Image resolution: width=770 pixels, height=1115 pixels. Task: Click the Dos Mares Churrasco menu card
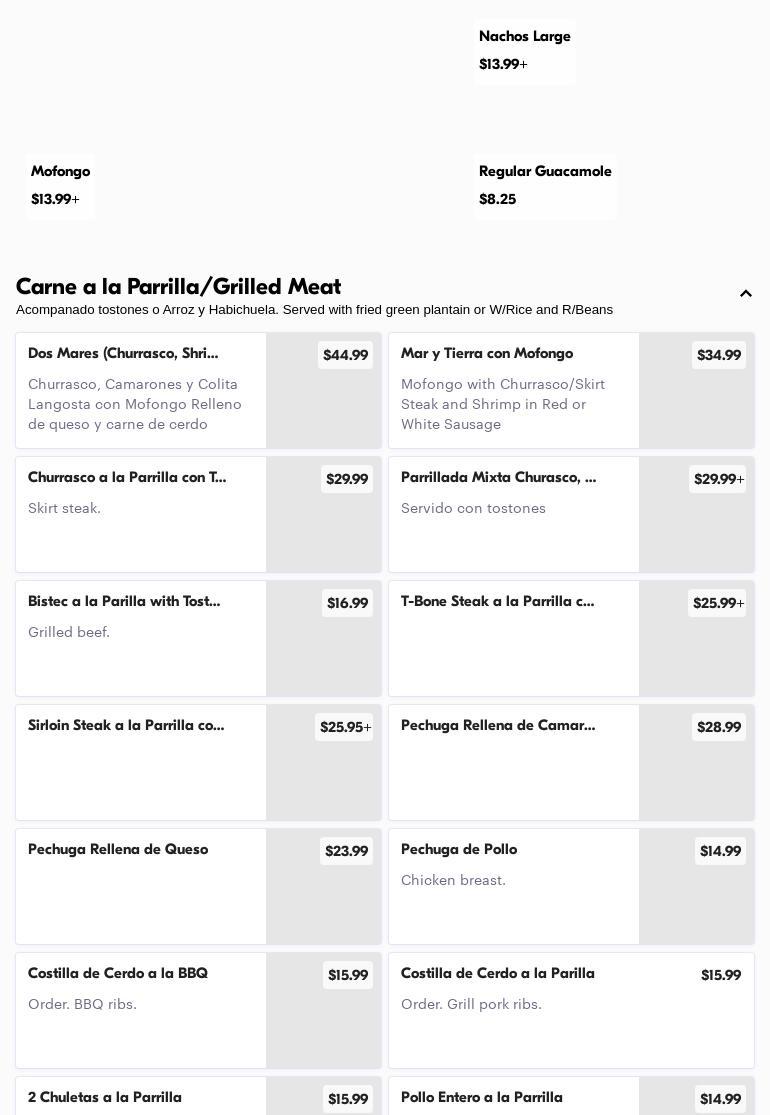140,391
